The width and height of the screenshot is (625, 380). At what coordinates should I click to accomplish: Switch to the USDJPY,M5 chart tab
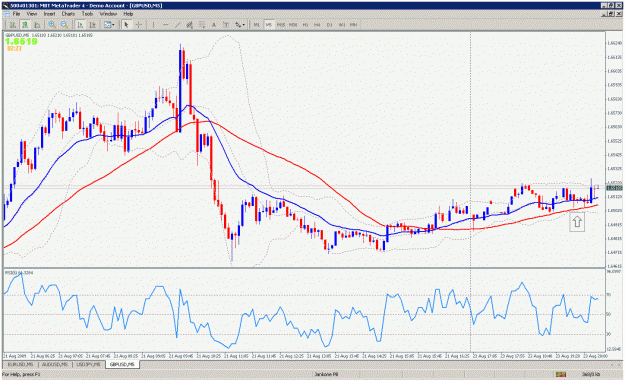pos(88,364)
